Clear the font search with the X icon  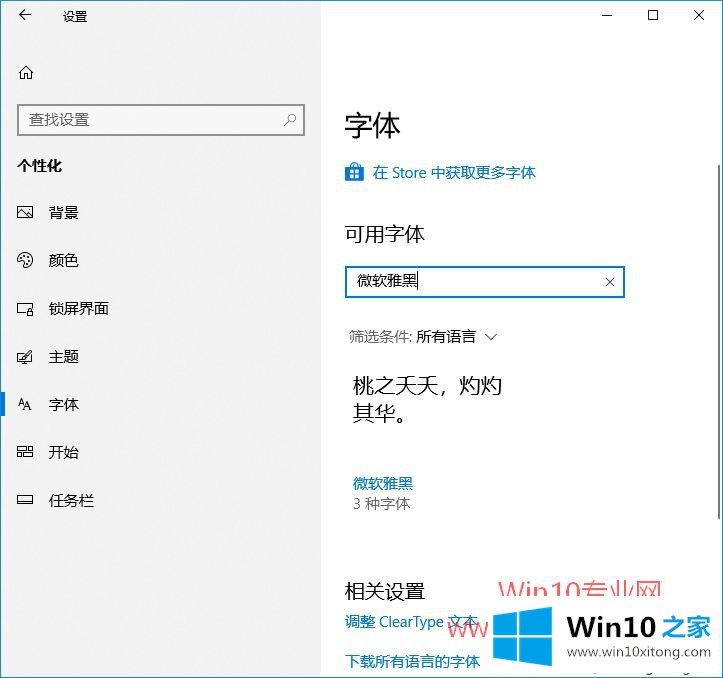[610, 282]
